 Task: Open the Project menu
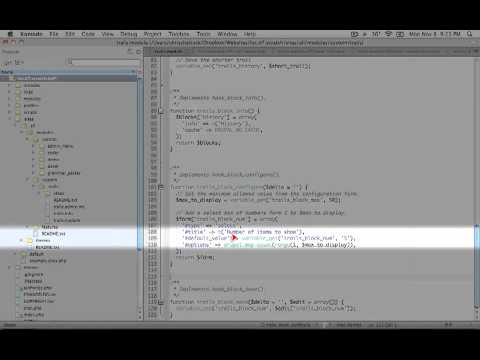coord(153,34)
